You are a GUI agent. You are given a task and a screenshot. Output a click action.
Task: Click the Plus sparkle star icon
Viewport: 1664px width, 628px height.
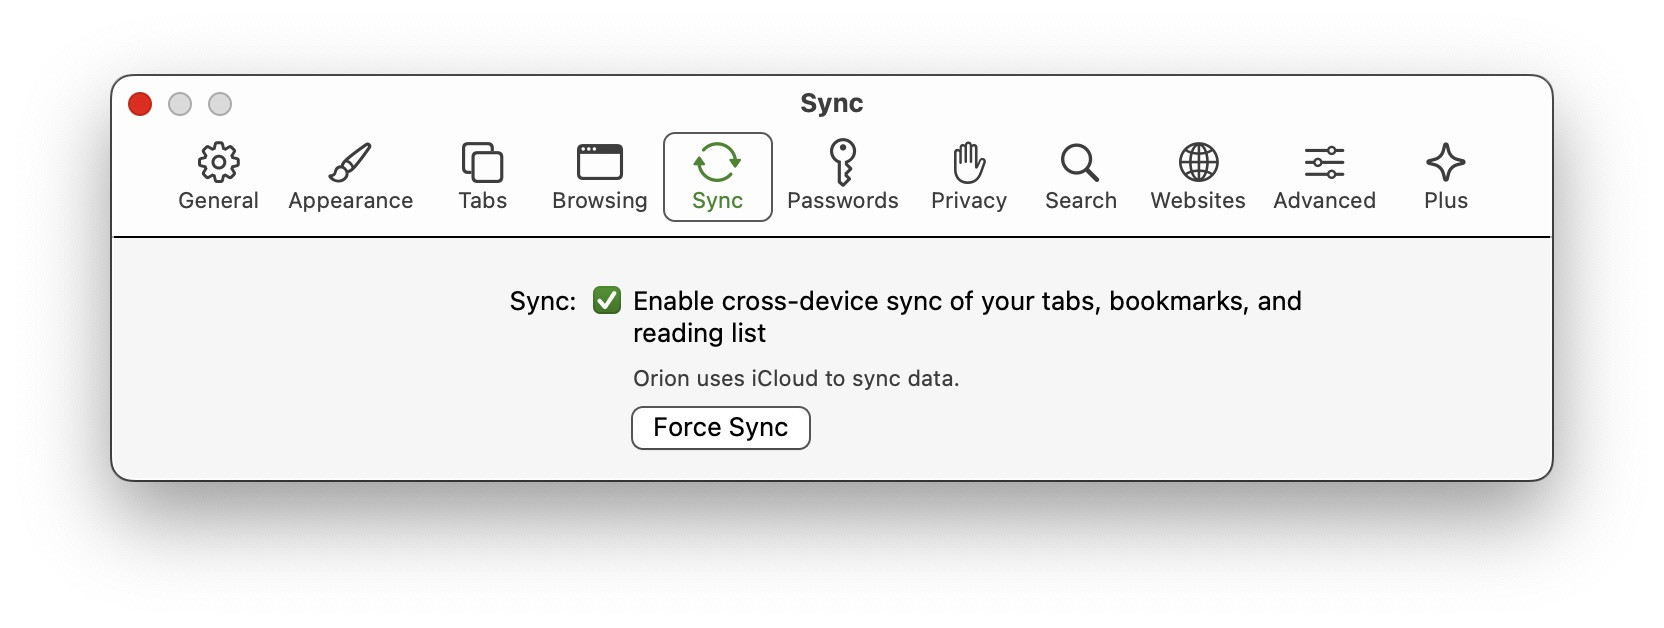pos(1445,162)
